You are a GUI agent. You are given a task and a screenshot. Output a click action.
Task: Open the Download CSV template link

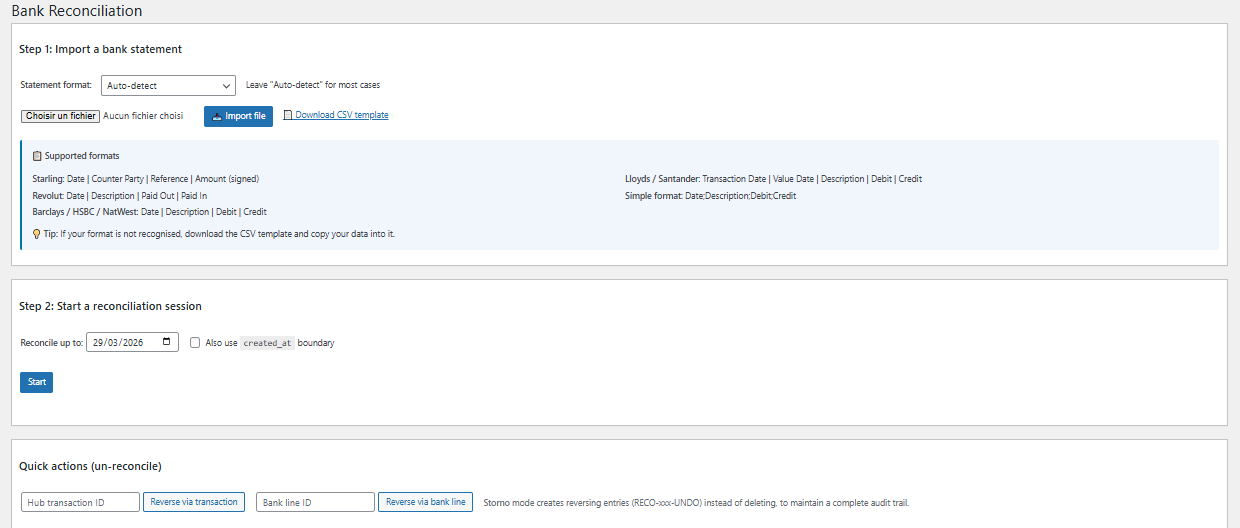341,115
